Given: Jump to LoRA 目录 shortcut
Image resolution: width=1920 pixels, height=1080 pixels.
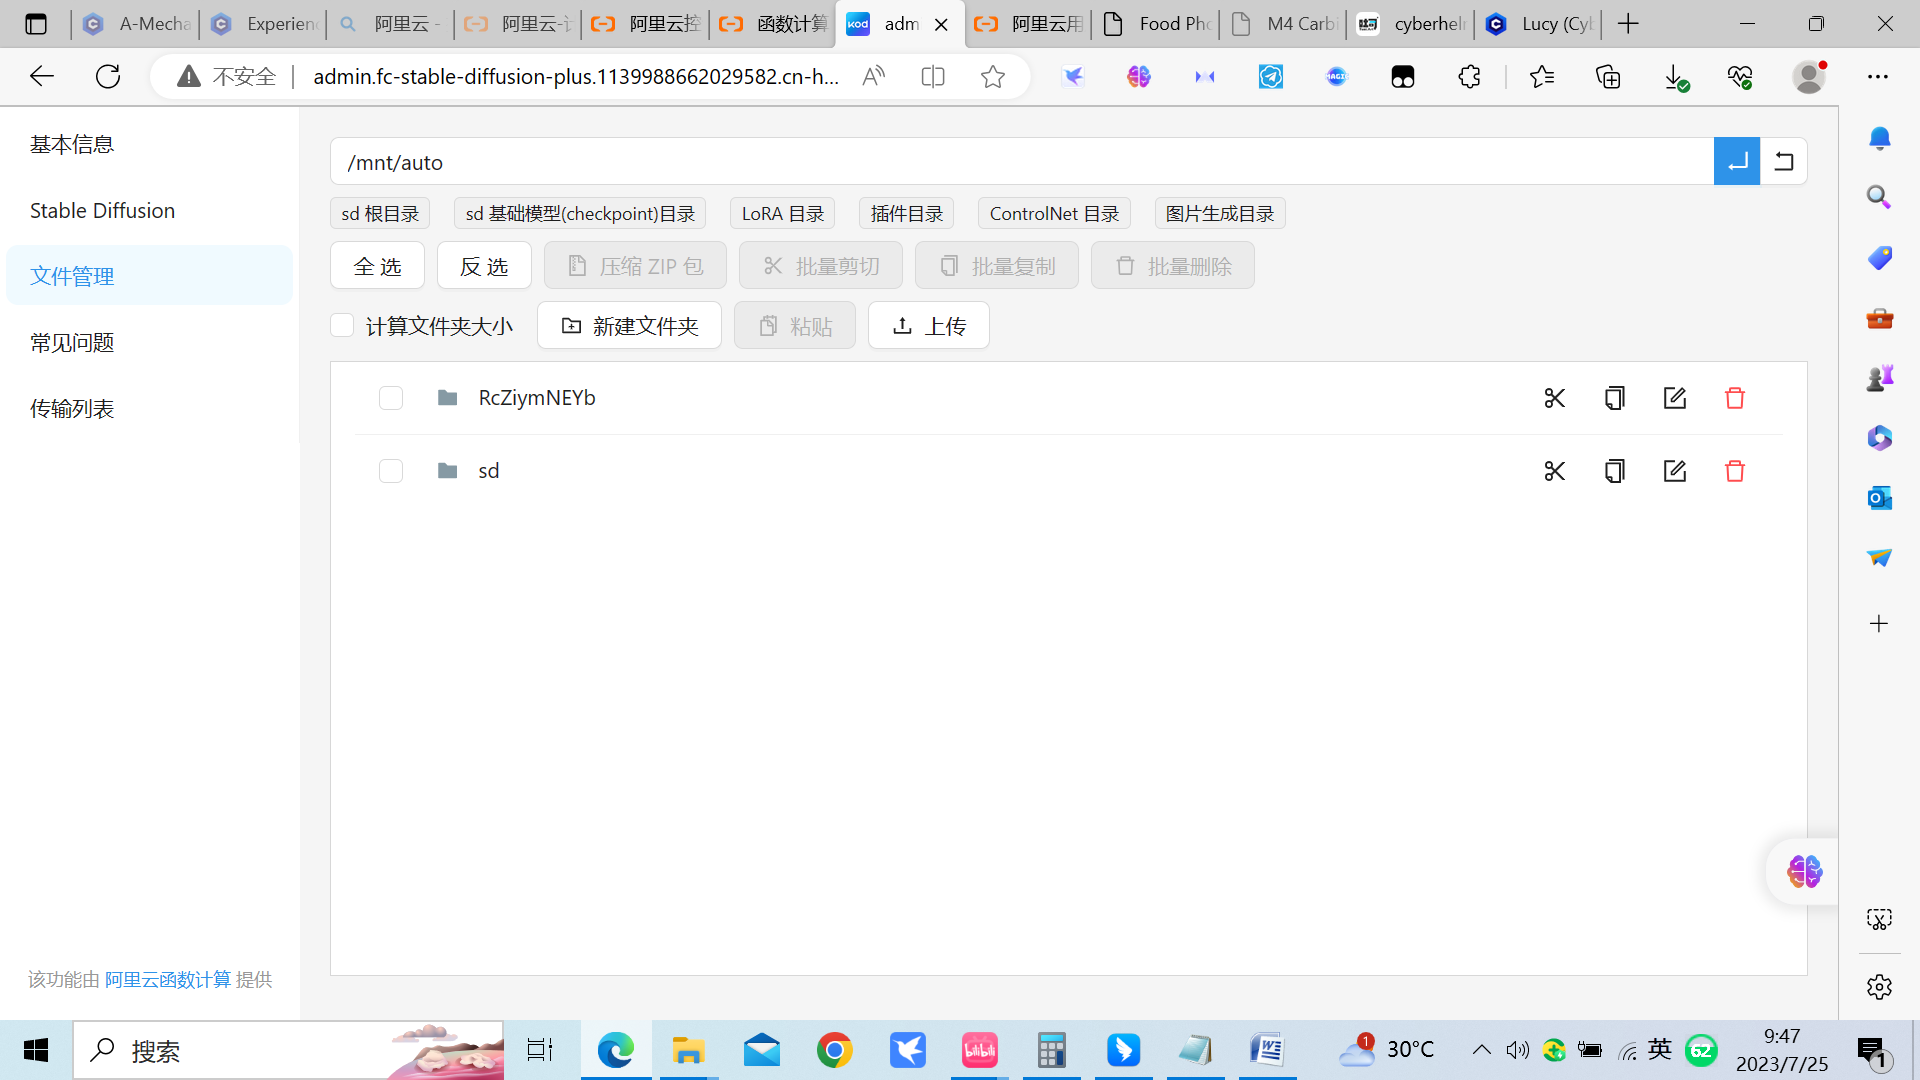Looking at the screenshot, I should pyautogui.click(x=782, y=214).
